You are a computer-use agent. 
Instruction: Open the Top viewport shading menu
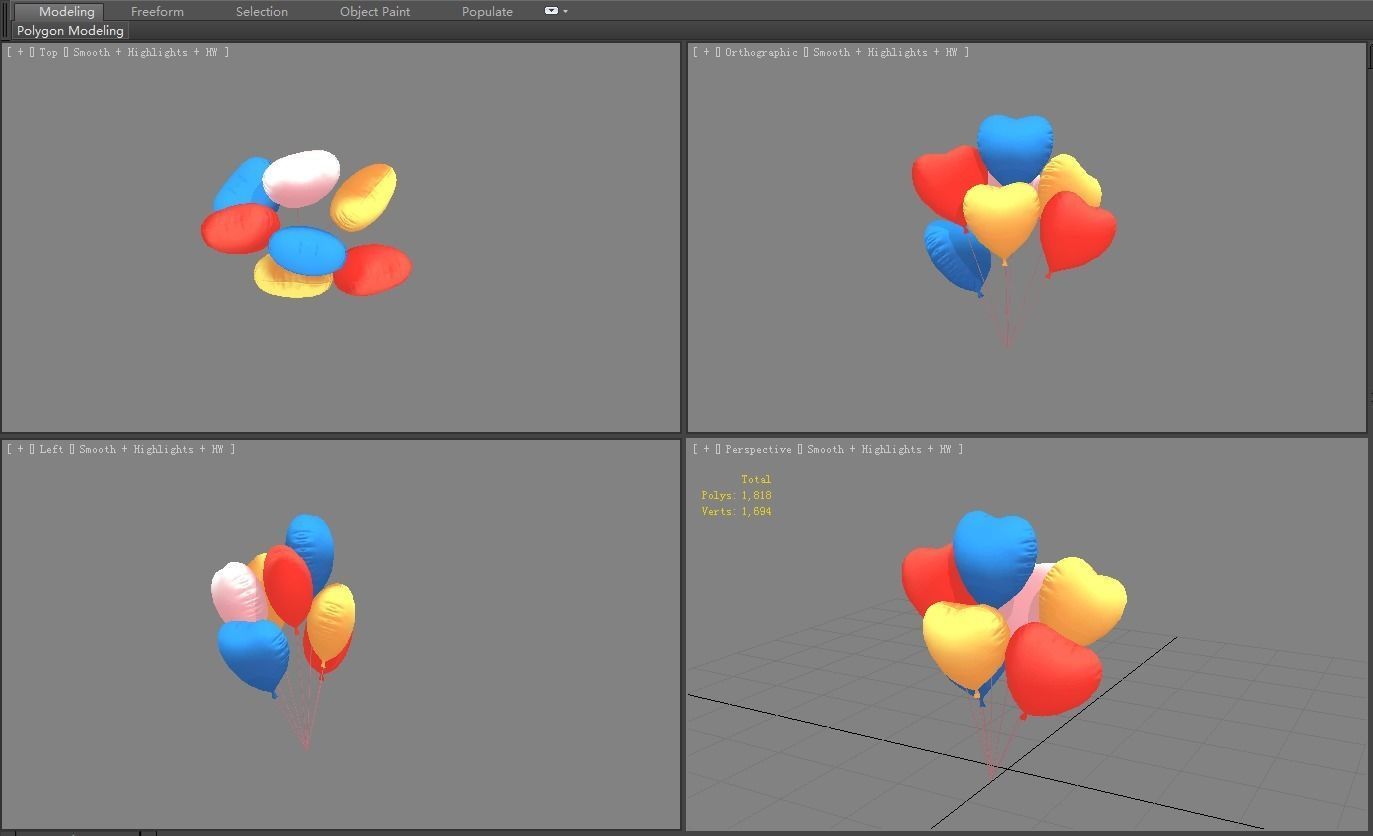(x=145, y=52)
